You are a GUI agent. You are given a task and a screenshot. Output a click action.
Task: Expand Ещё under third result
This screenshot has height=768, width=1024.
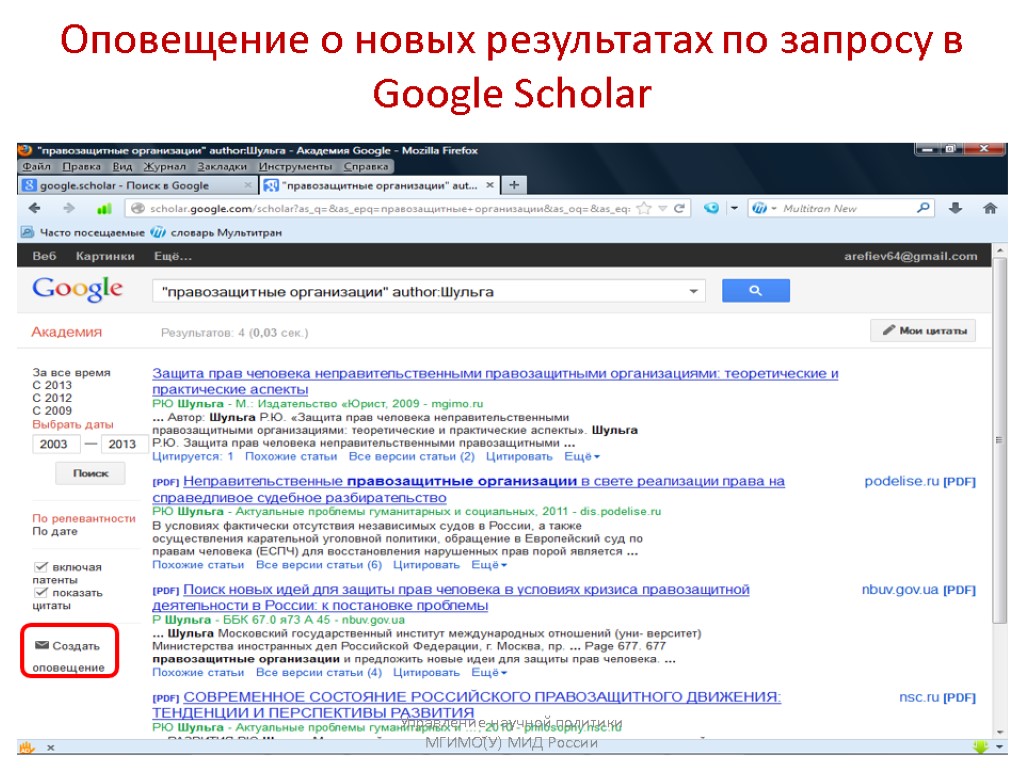click(x=489, y=672)
